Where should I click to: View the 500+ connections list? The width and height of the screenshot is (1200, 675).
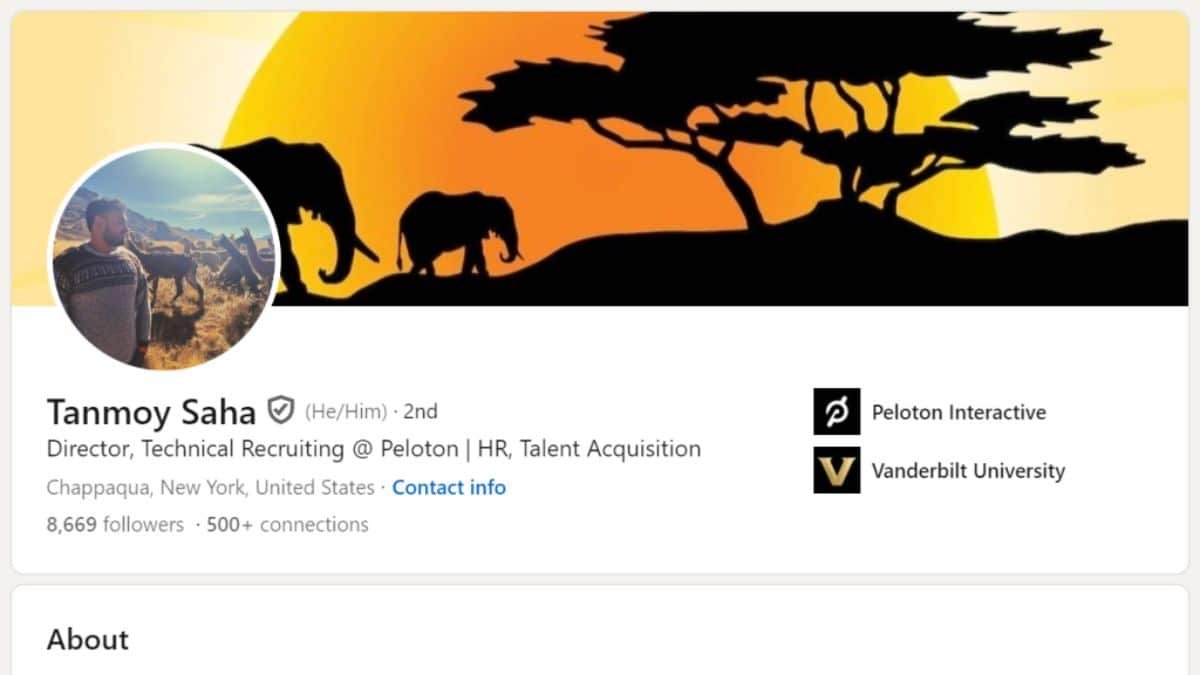tap(288, 524)
